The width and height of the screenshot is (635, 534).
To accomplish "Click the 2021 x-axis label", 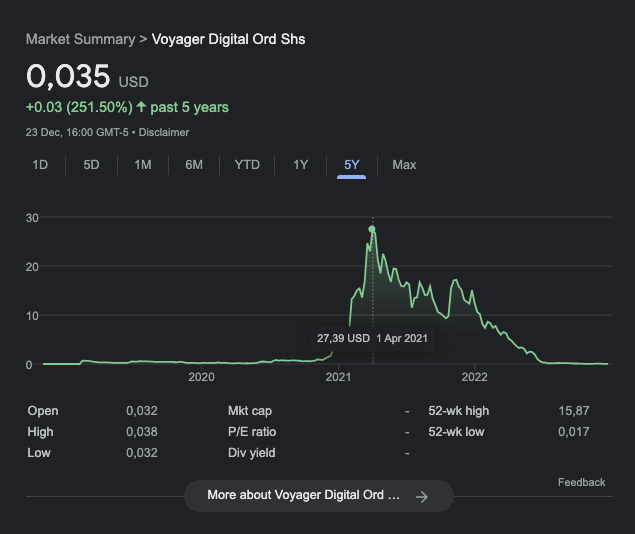I will 338,377.
